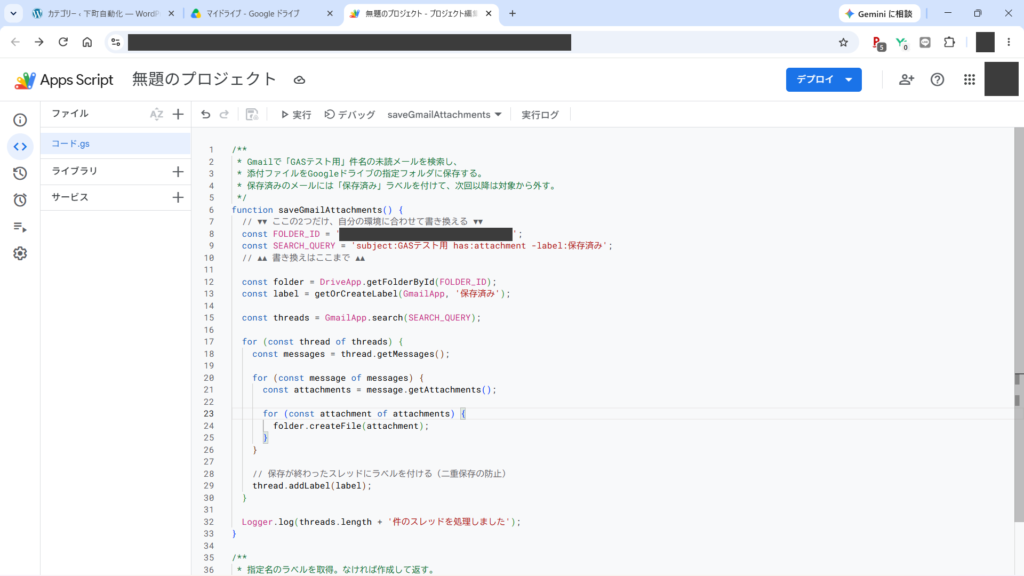This screenshot has height=576, width=1024.
Task: Open the Google account avatar
Action: pos(1001,79)
